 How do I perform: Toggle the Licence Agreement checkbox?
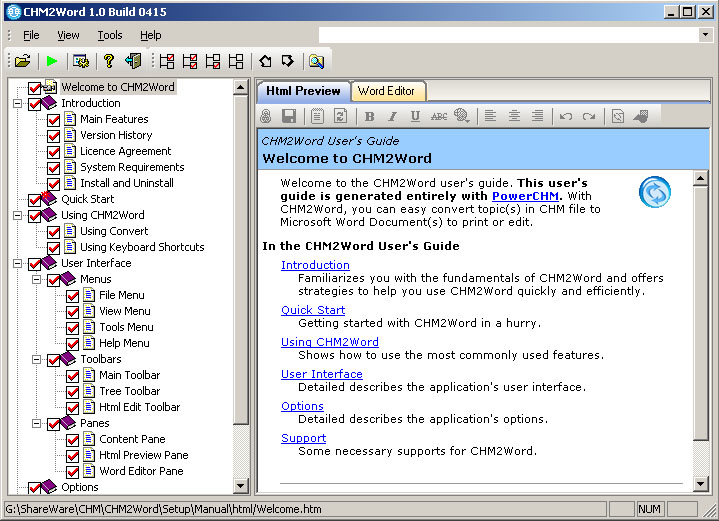pyautogui.click(x=54, y=152)
